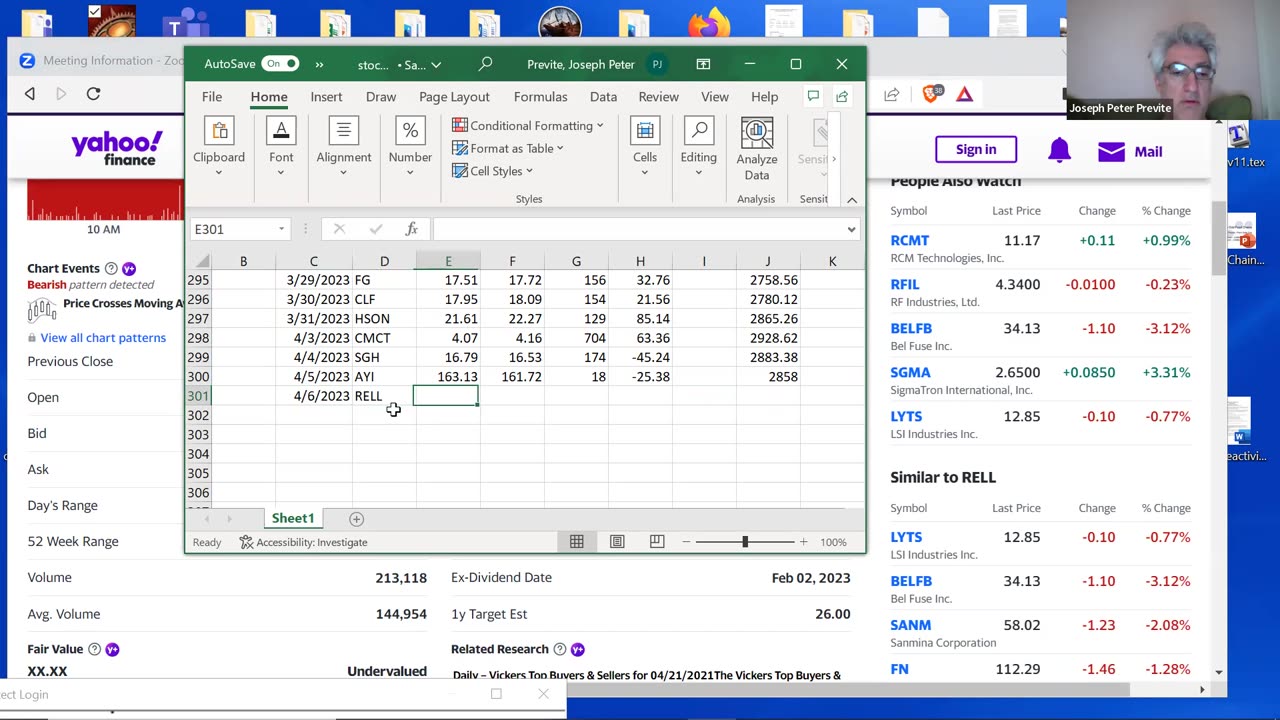Click the zoom in plus button
1280x720 pixels.
tap(803, 541)
